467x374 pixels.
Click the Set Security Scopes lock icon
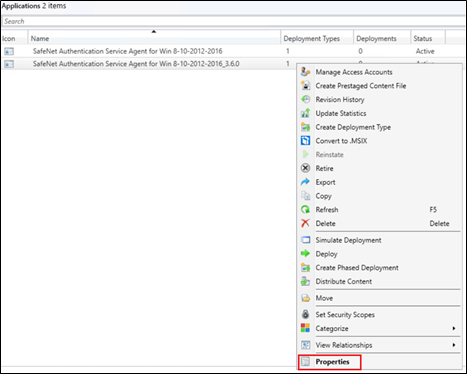[x=305, y=314]
